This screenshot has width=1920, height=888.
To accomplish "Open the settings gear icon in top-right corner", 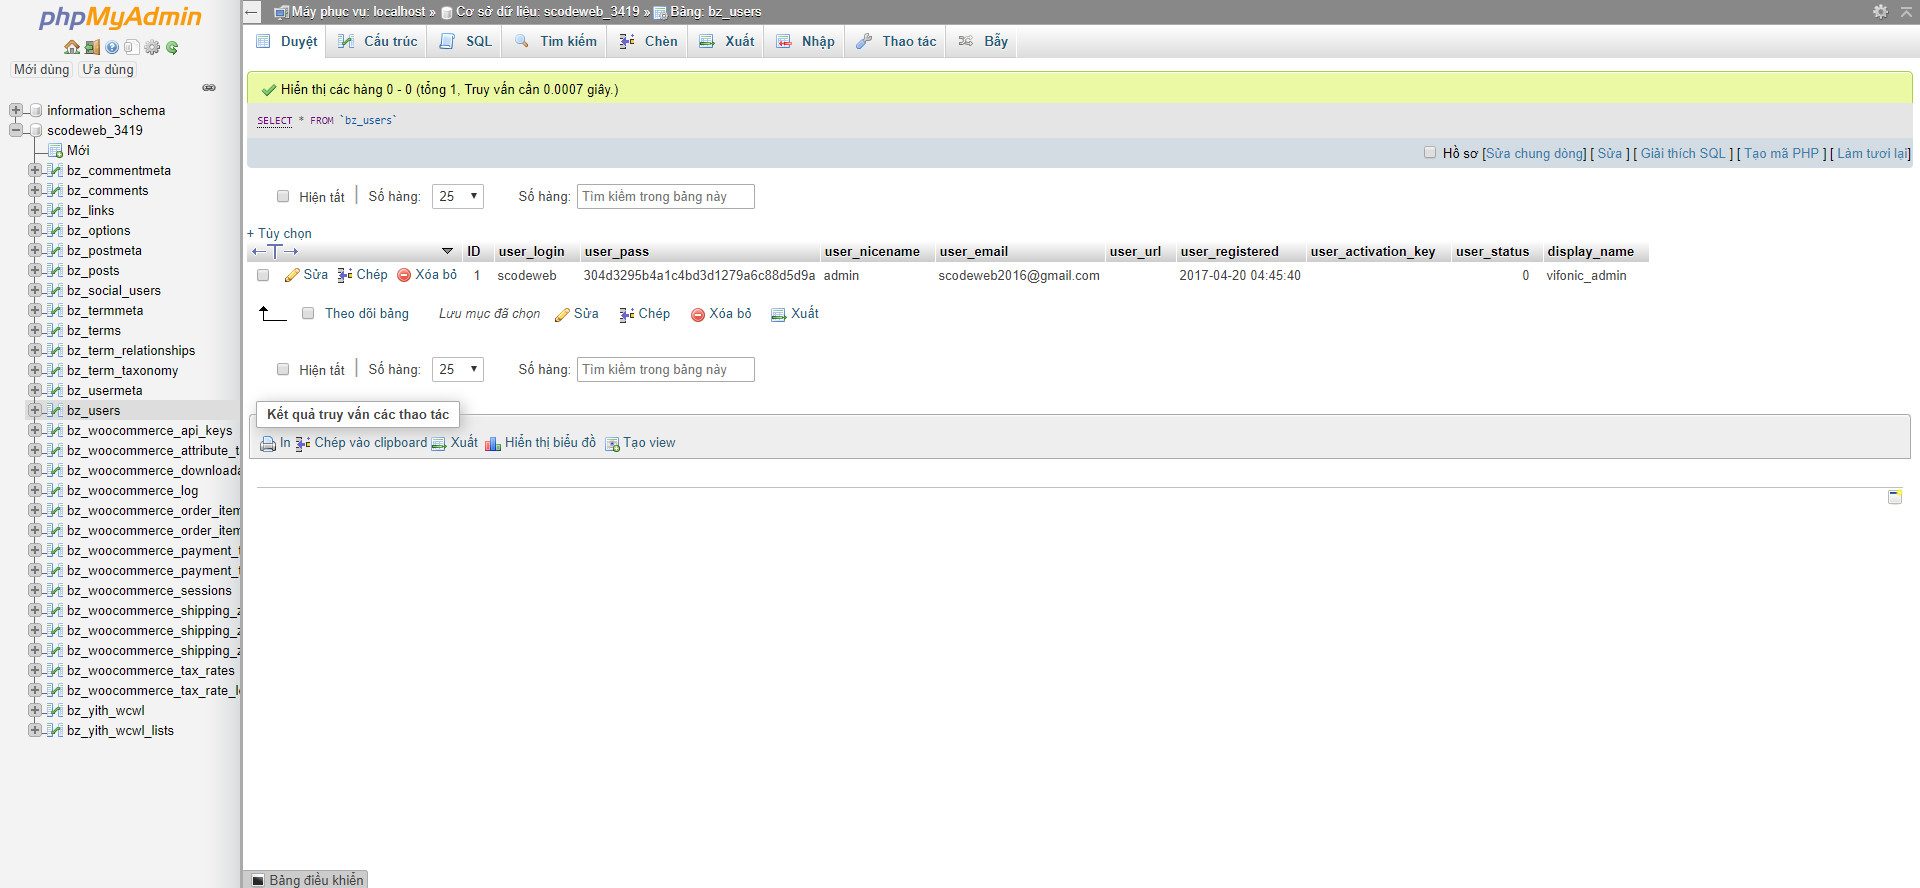I will pyautogui.click(x=1880, y=11).
